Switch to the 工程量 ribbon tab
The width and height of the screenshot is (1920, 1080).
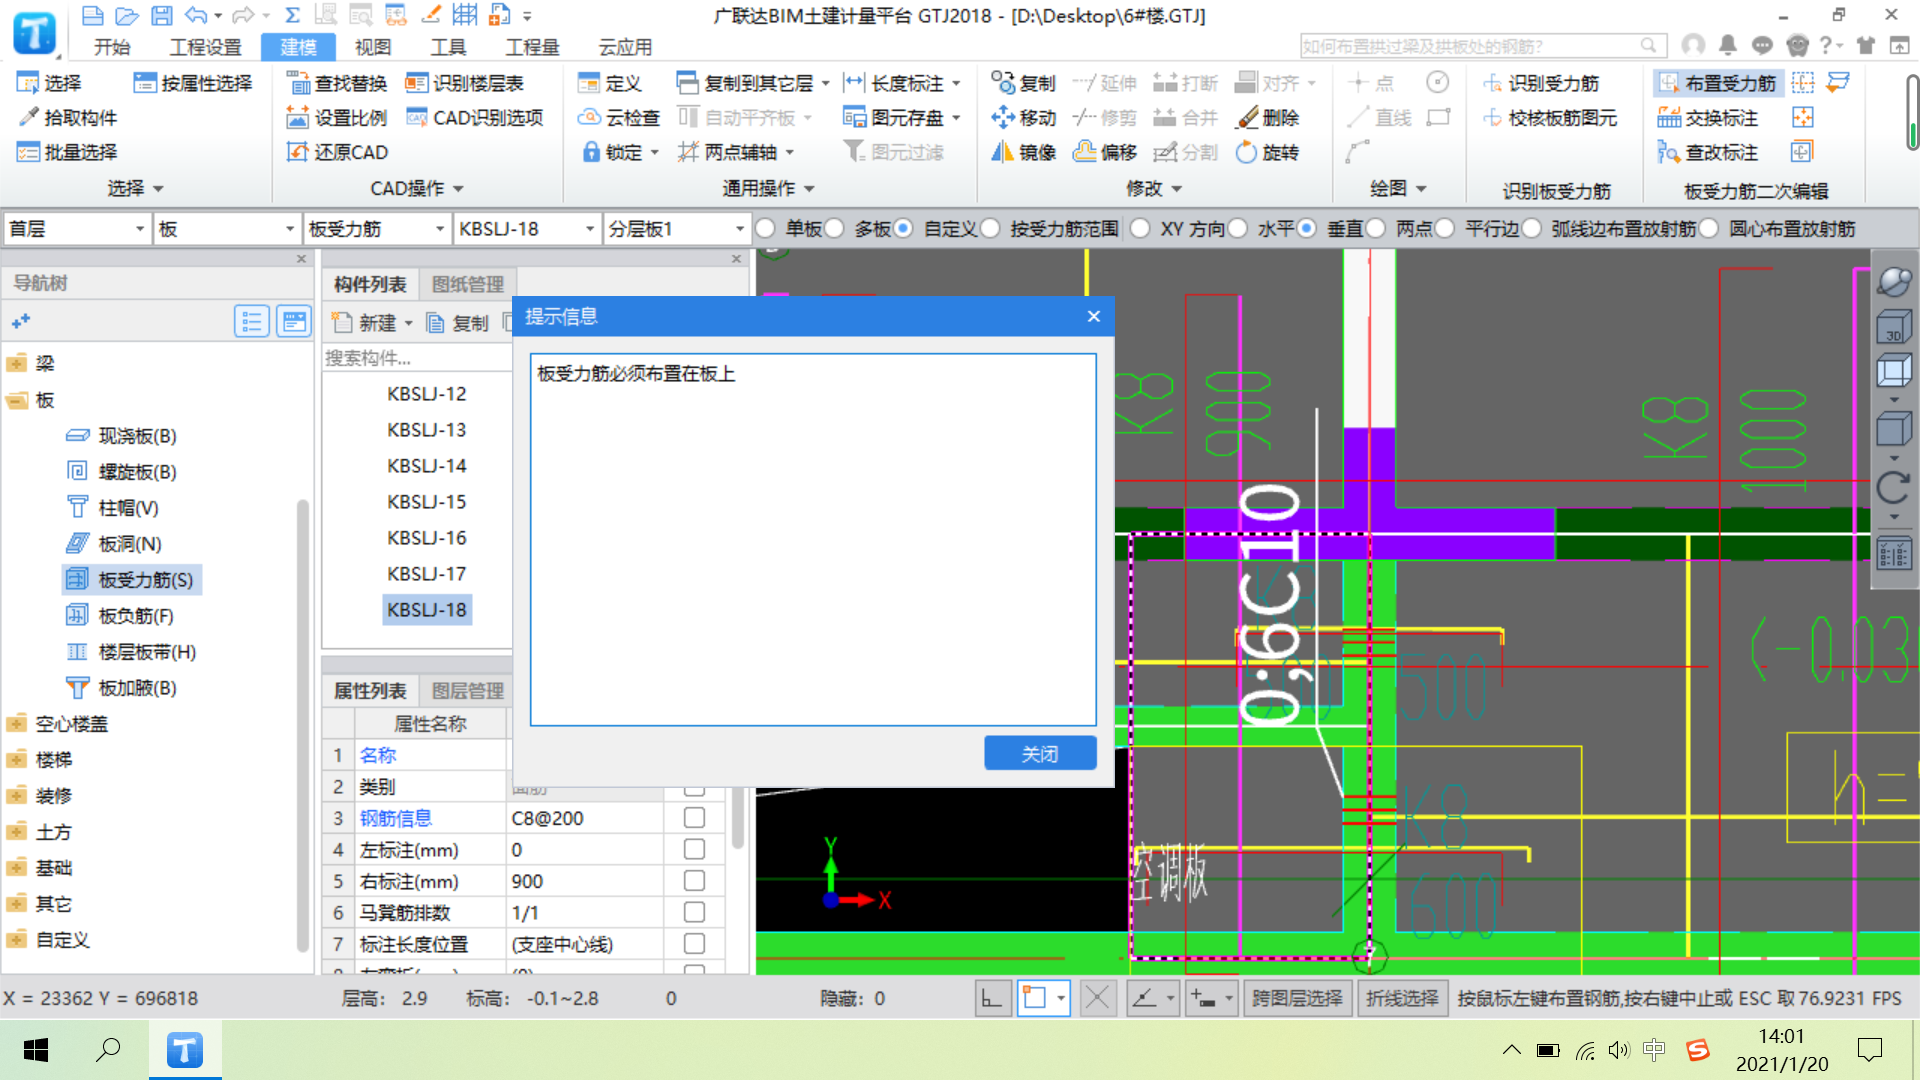[x=532, y=47]
